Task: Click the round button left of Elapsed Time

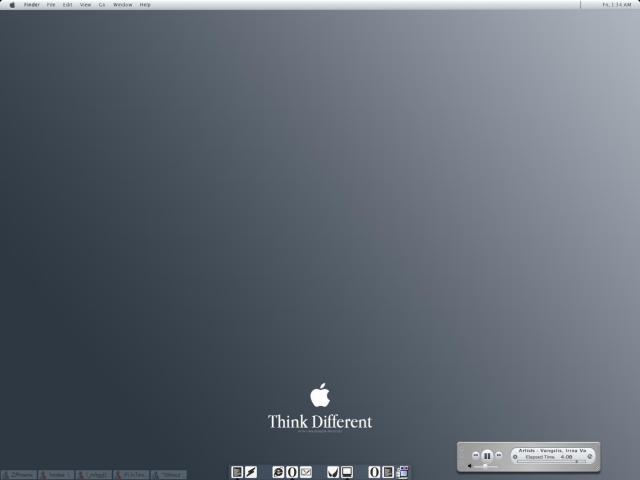Action: coord(515,457)
